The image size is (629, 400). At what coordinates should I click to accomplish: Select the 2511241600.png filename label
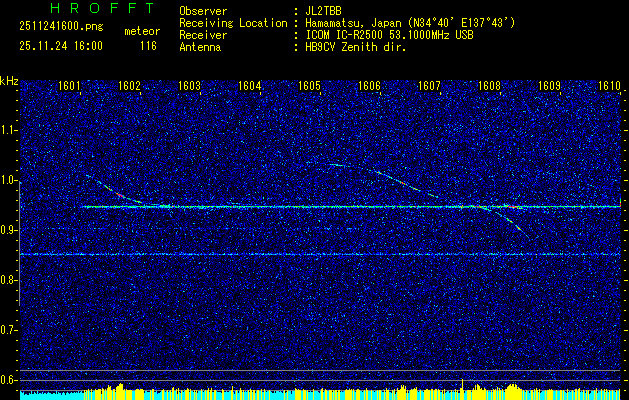coord(59,30)
